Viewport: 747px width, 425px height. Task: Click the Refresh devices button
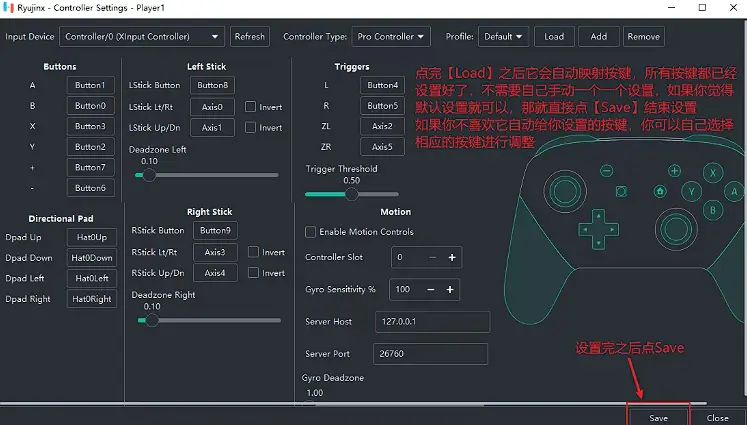pyautogui.click(x=249, y=37)
